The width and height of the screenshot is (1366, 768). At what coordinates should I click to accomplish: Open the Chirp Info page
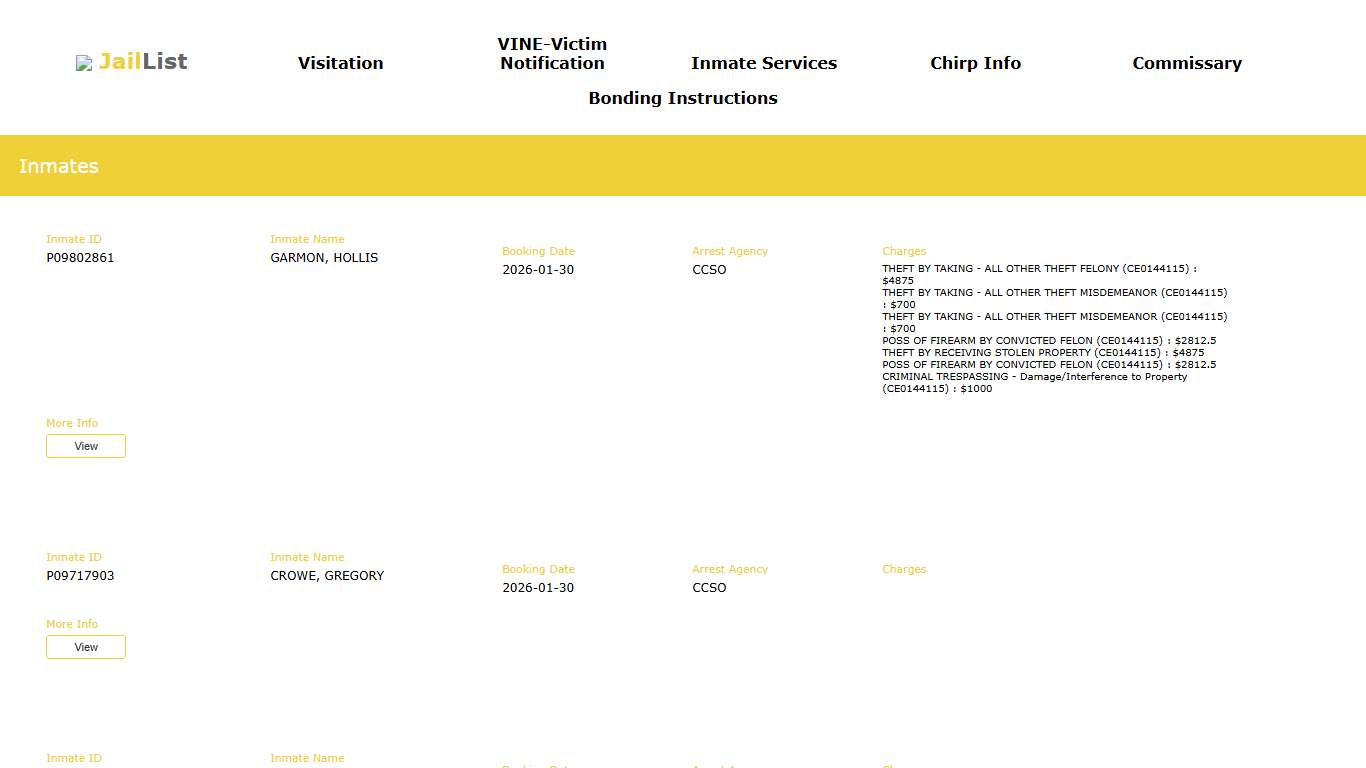pyautogui.click(x=975, y=63)
